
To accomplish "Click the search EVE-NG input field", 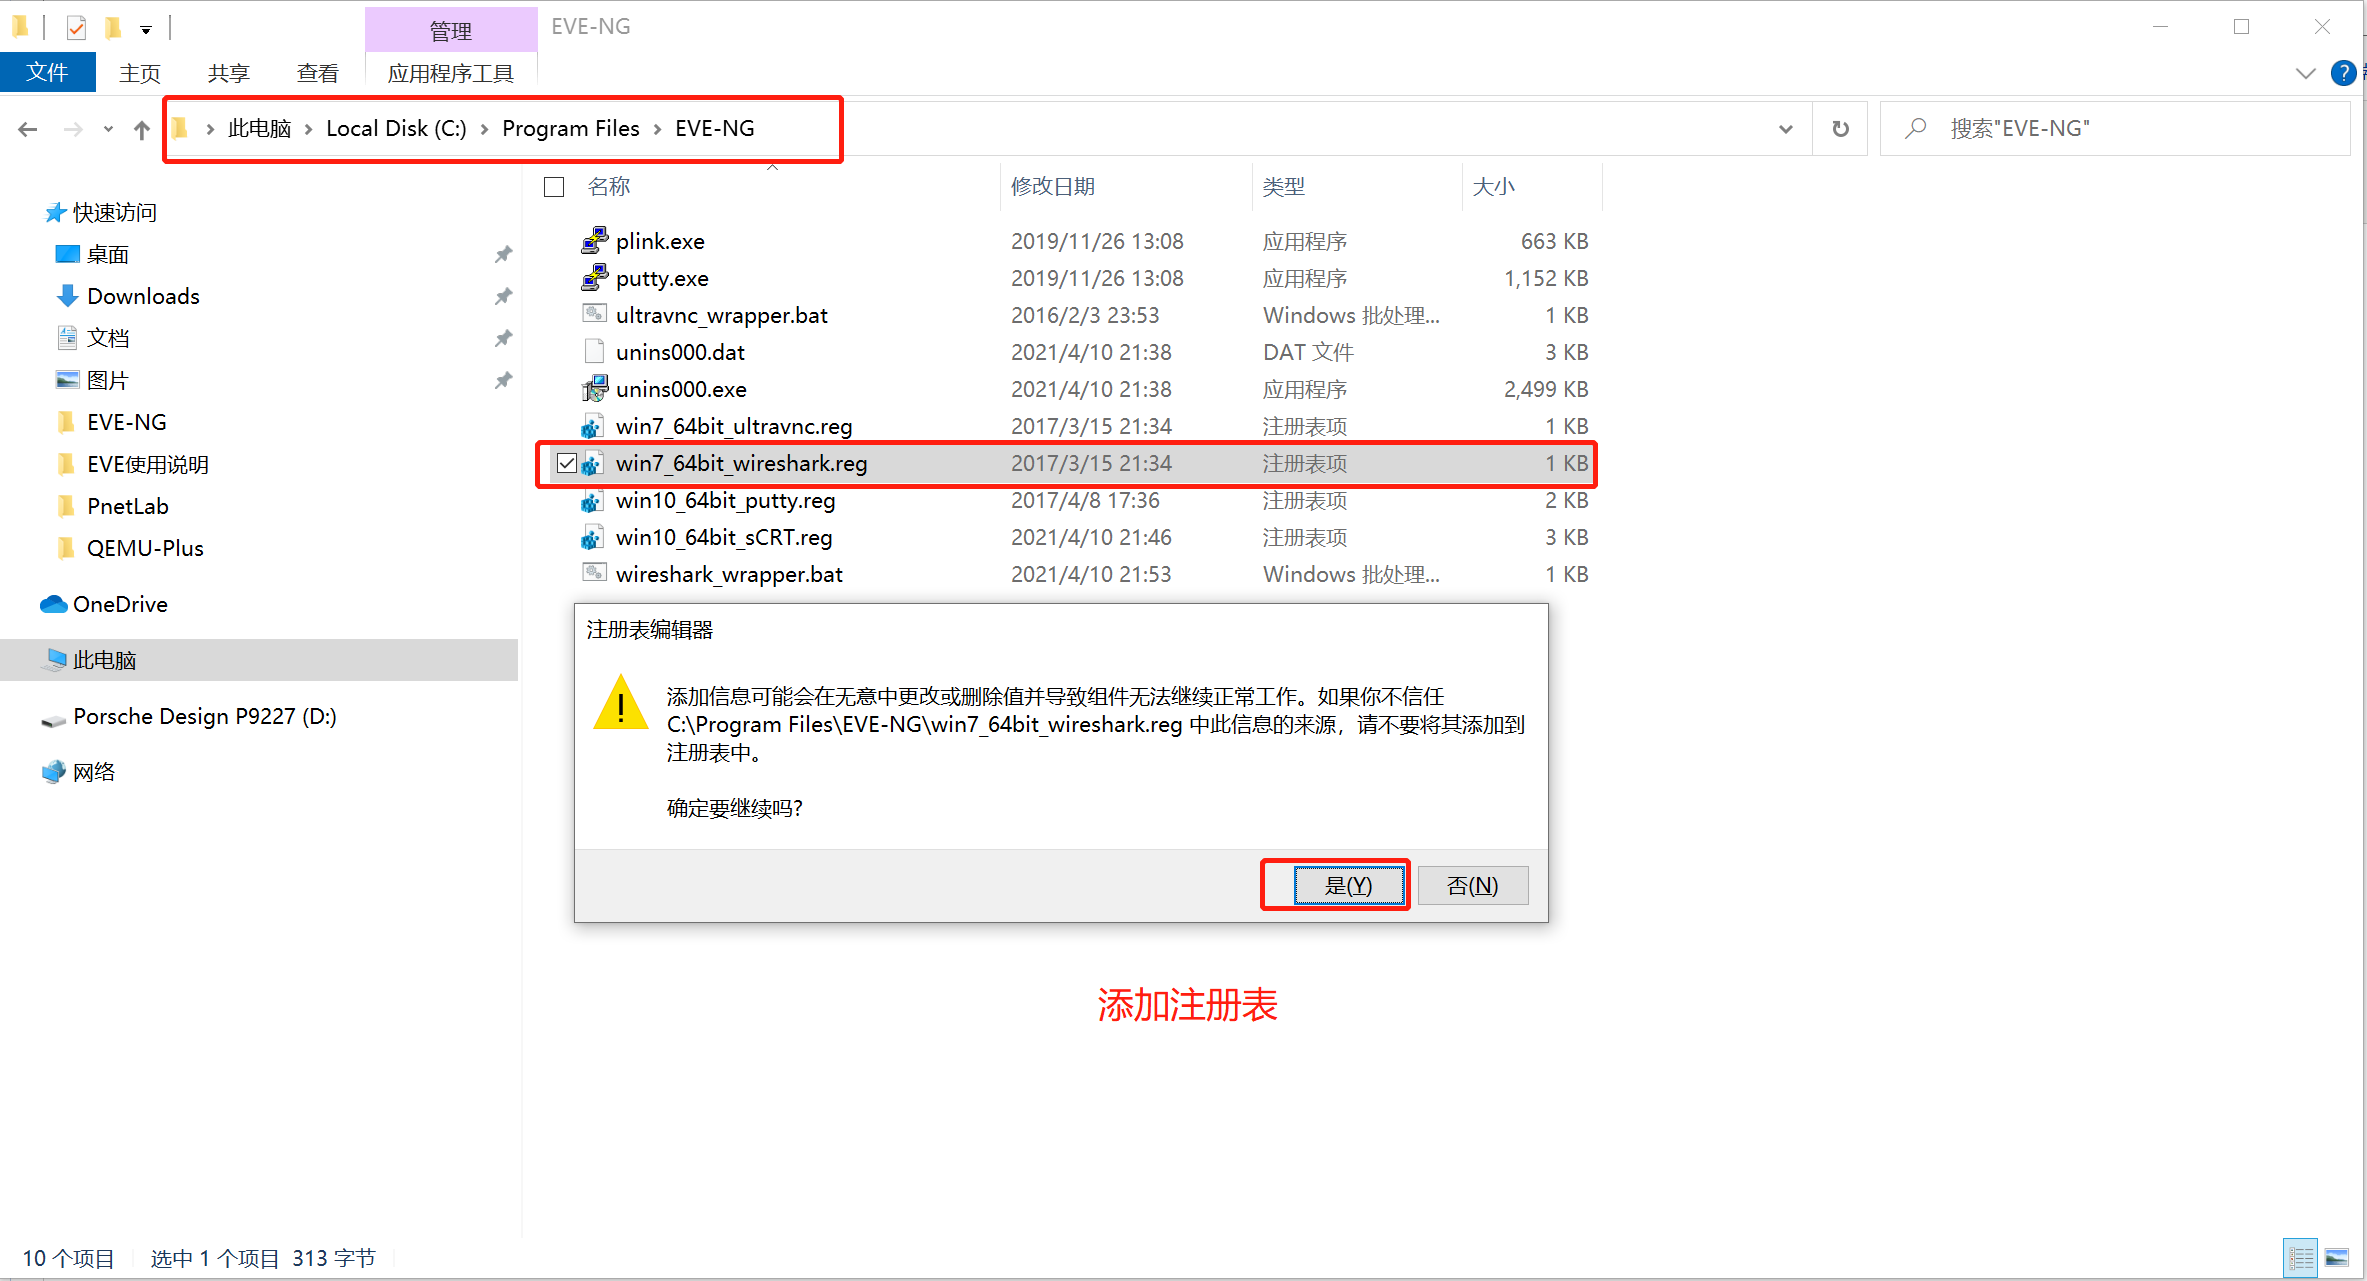I will pyautogui.click(x=2114, y=129).
